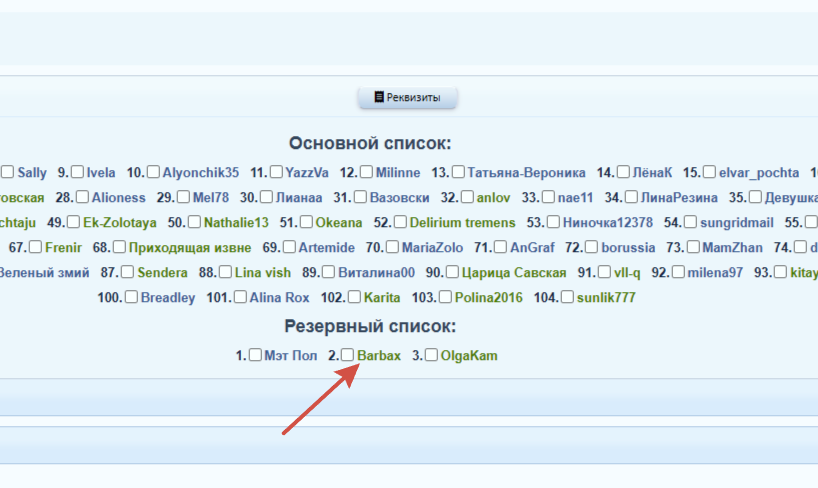Open the Татьяна-Вероника user link

[x=526, y=173]
